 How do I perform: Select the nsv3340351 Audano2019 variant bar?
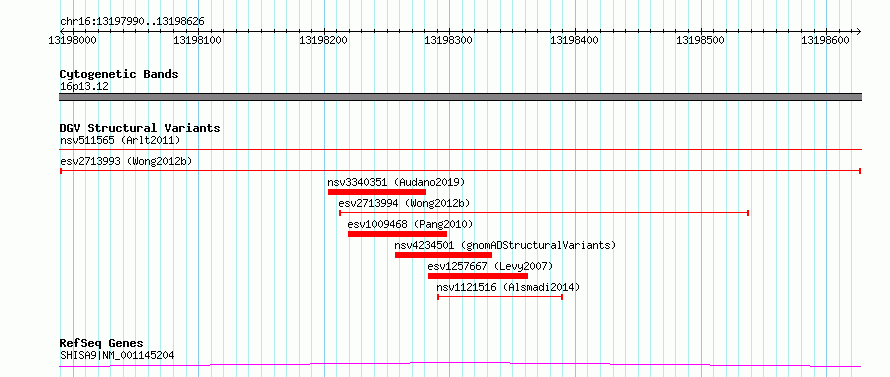(377, 192)
